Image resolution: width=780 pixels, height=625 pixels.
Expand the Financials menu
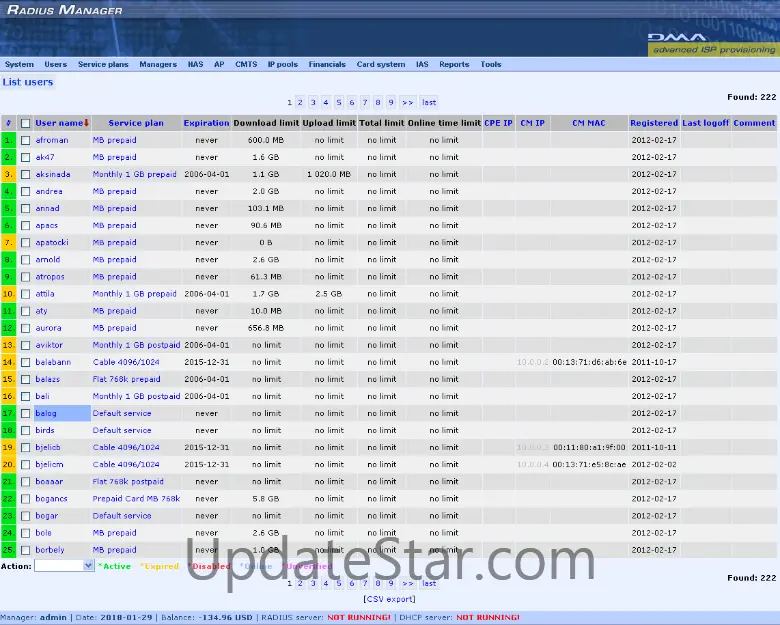327,64
